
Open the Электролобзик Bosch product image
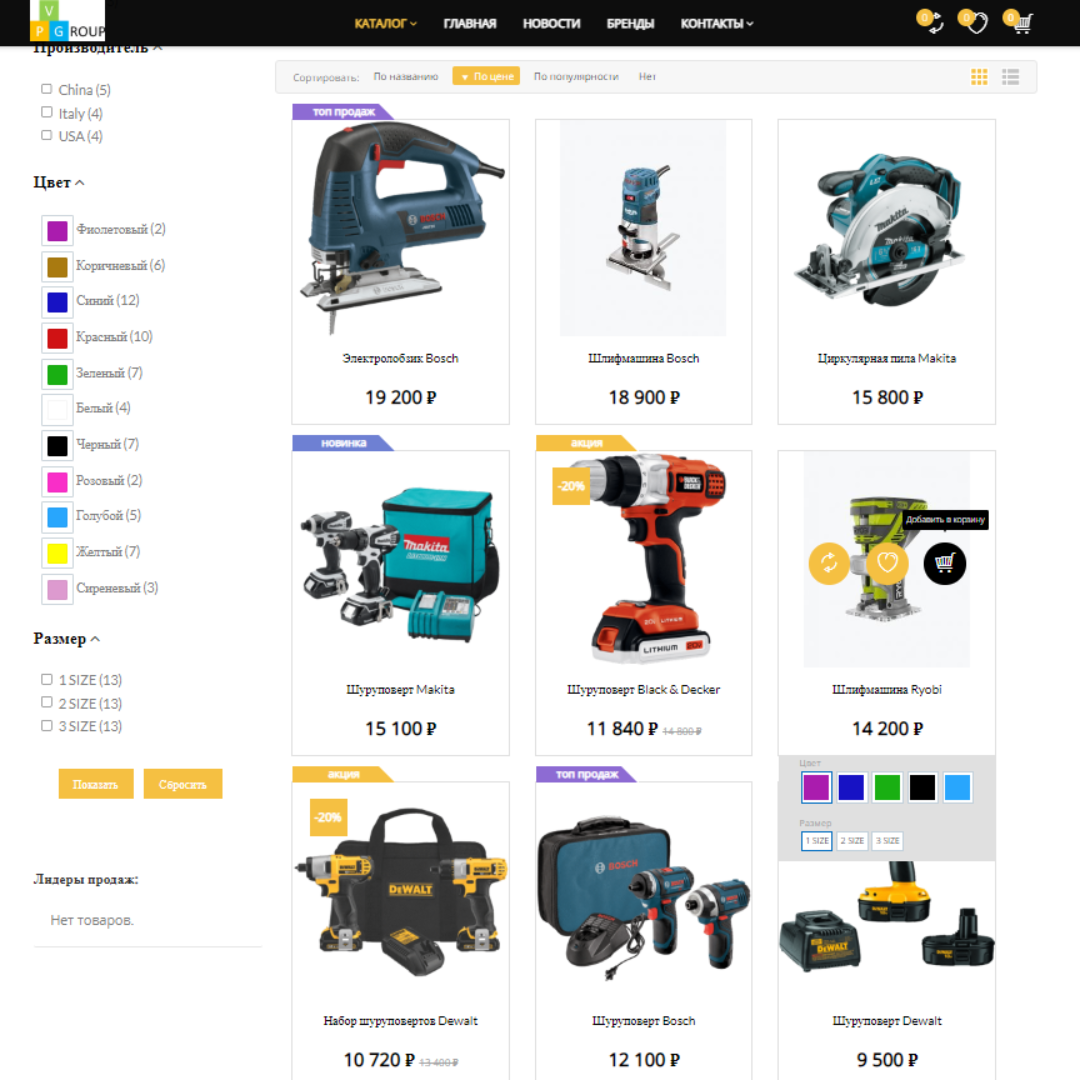point(400,228)
